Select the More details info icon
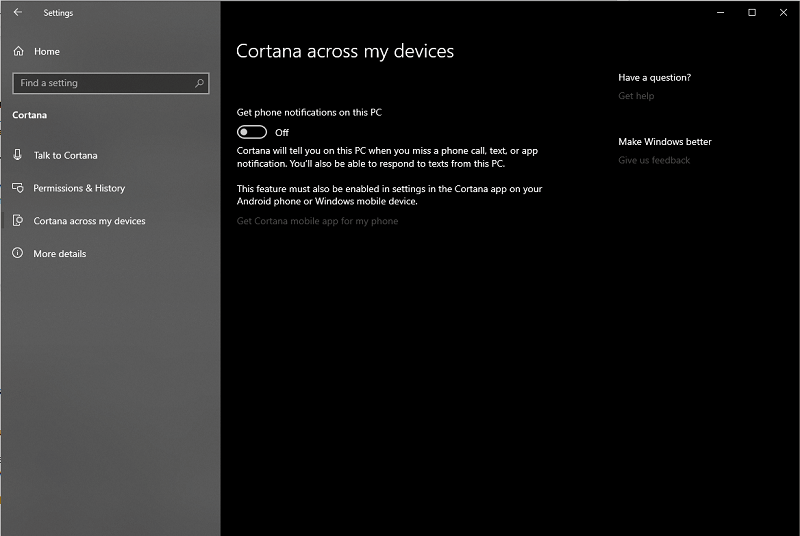The width and height of the screenshot is (800, 536). coord(18,253)
